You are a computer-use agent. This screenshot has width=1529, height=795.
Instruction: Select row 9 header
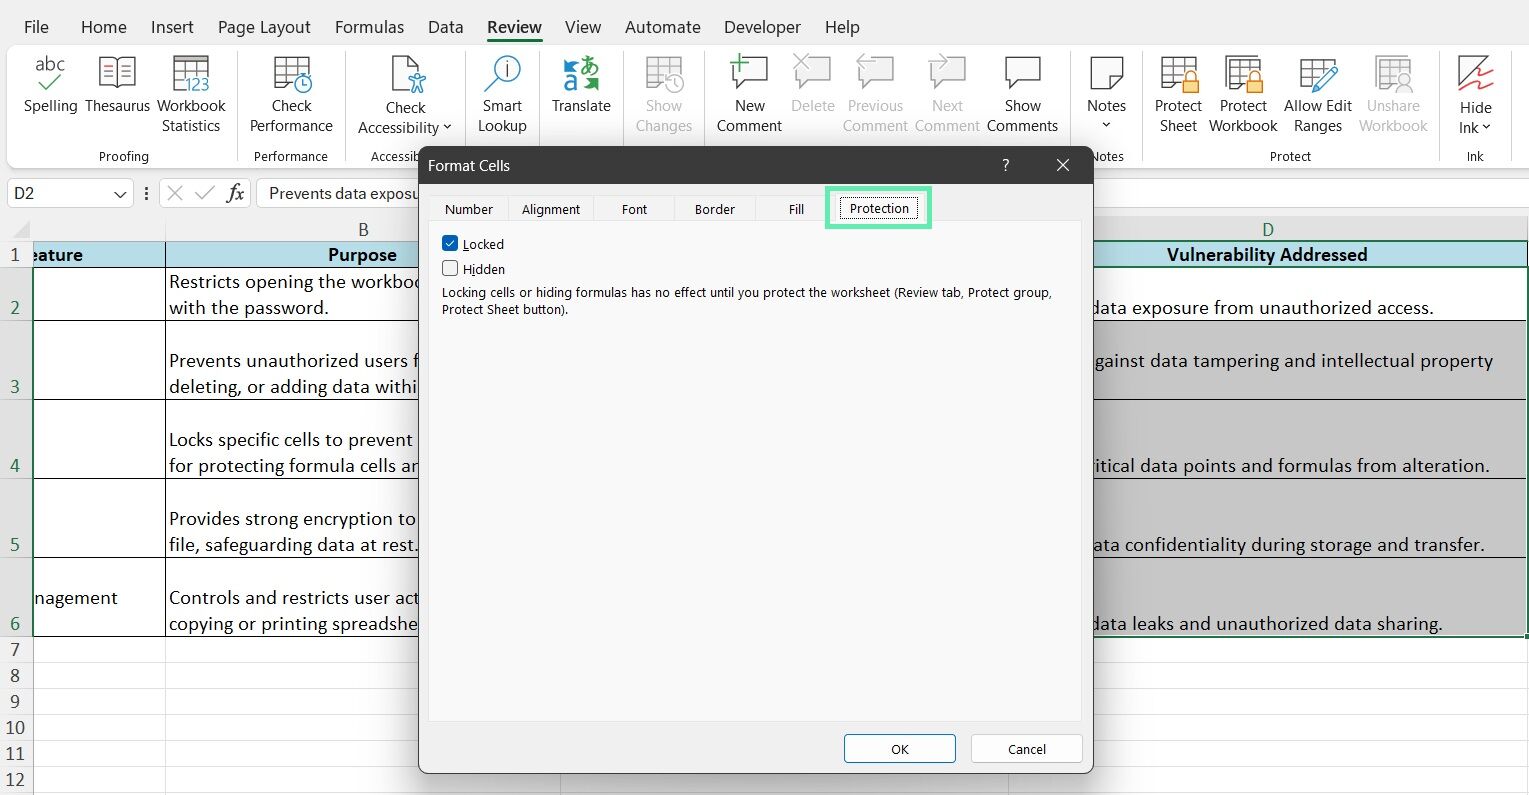pyautogui.click(x=15, y=701)
